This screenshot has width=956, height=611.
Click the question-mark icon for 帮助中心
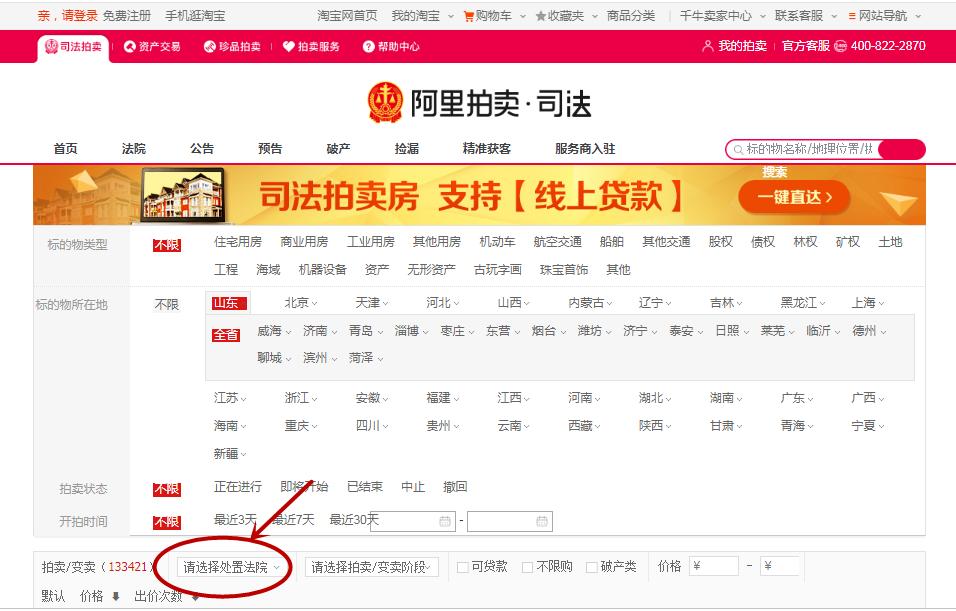(368, 46)
